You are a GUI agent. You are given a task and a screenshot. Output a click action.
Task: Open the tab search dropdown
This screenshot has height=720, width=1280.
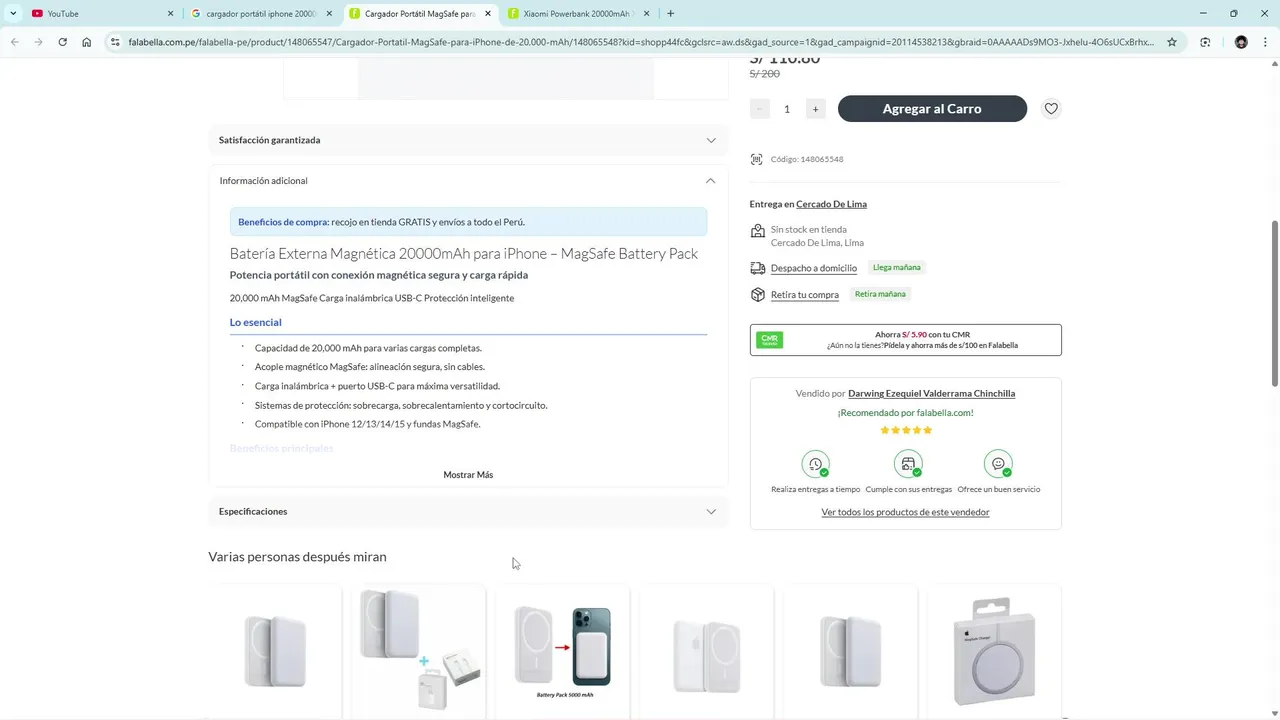coord(12,14)
